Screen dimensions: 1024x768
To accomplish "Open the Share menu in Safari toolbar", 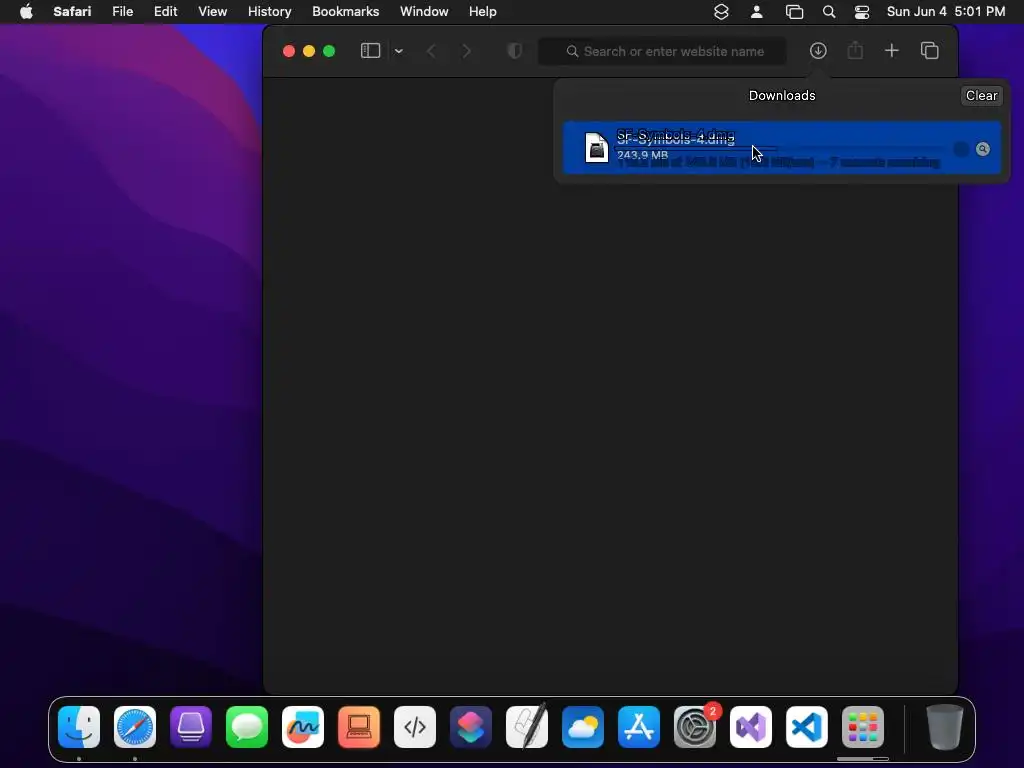I will (x=855, y=51).
